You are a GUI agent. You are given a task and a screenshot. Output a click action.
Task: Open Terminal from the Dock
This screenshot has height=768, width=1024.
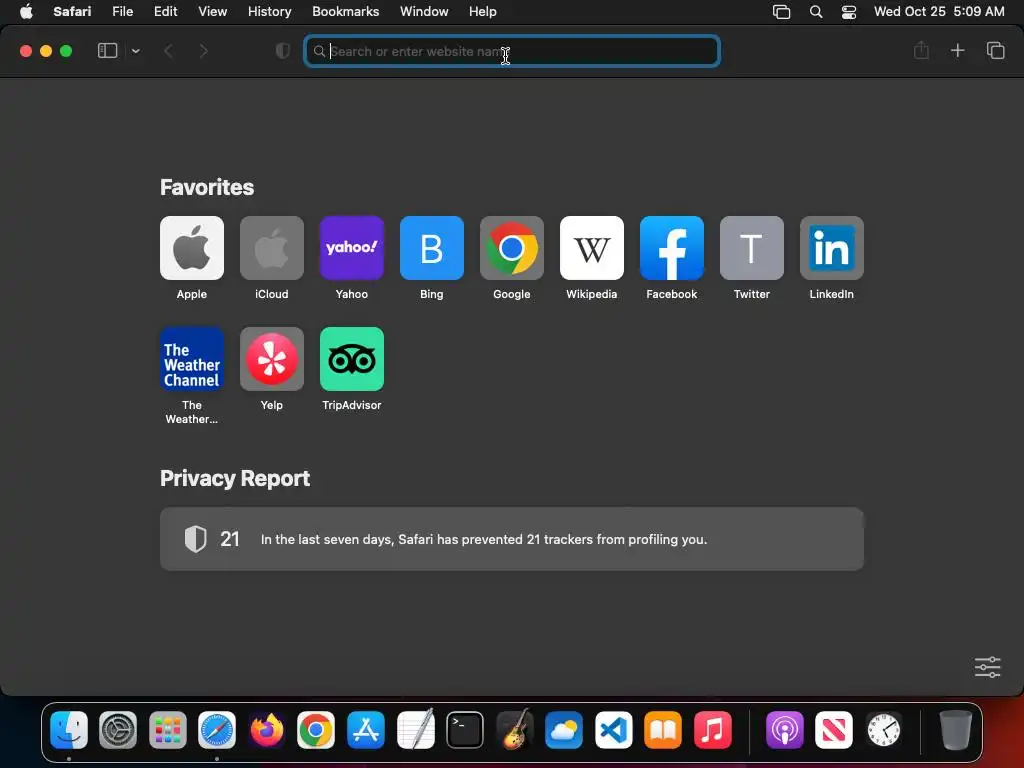pyautogui.click(x=465, y=729)
